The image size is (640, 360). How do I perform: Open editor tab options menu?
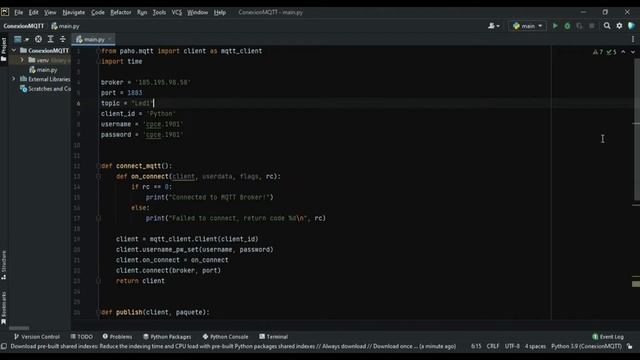coord(633,39)
